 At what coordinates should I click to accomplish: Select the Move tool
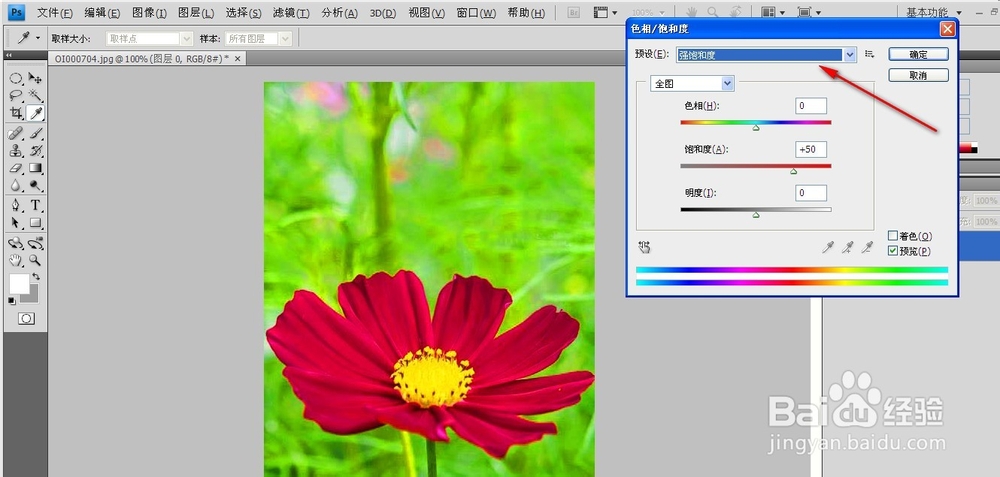point(36,78)
